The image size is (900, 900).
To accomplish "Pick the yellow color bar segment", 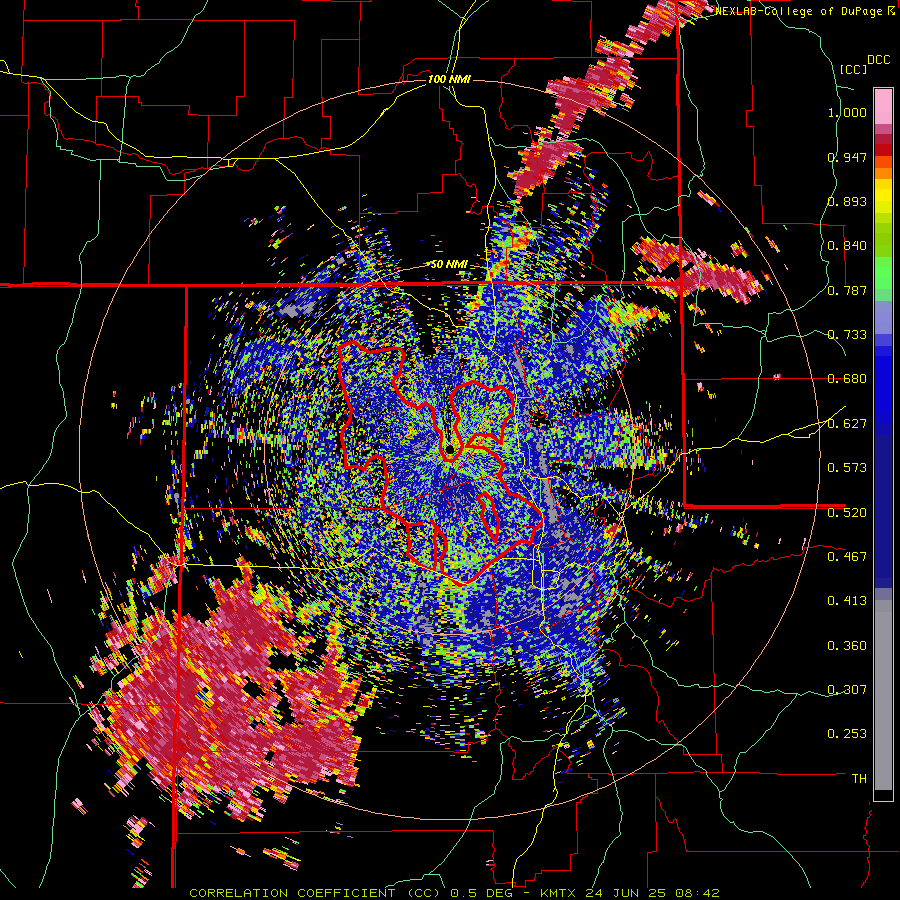I will pos(883,196).
